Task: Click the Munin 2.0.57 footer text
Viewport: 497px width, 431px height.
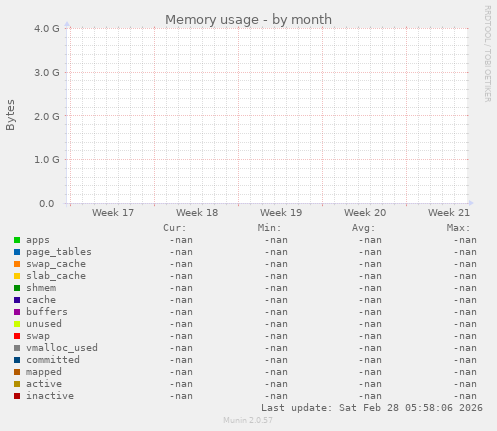Action: (248, 420)
